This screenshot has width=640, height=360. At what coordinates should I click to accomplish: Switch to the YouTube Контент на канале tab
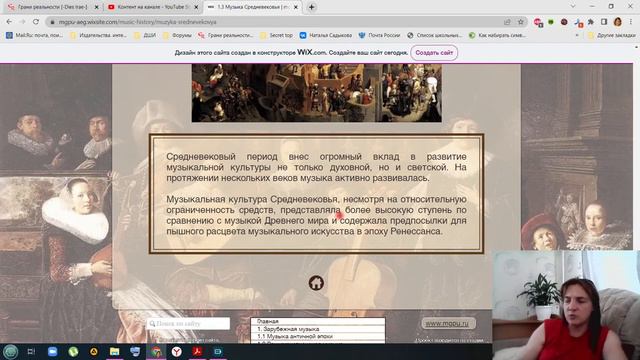(152, 7)
